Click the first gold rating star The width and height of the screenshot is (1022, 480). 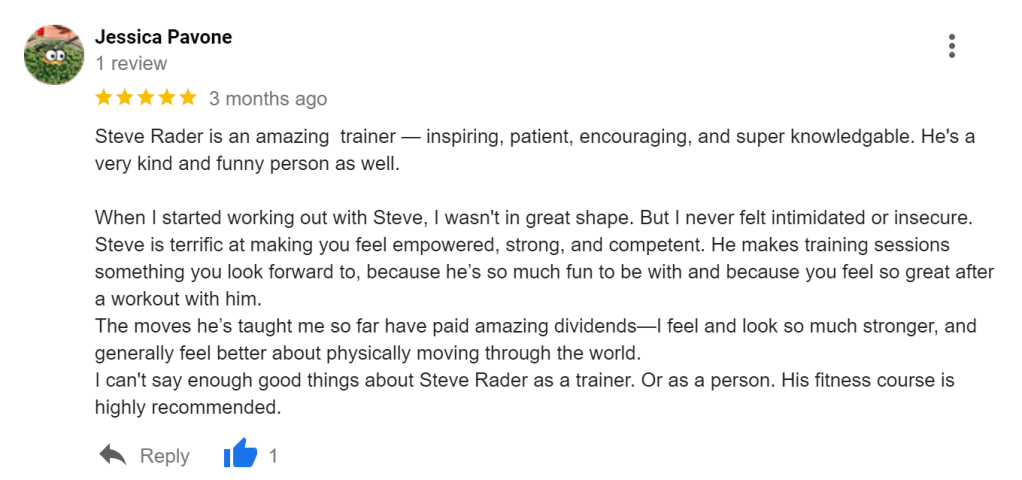pos(104,98)
